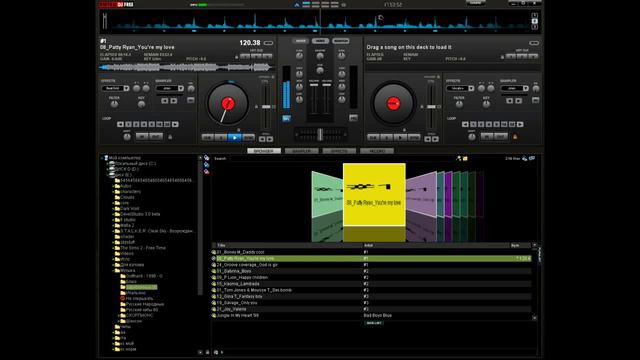Open the Mafia 2 folder
Viewport: 640px width, 360px height.
point(127,225)
